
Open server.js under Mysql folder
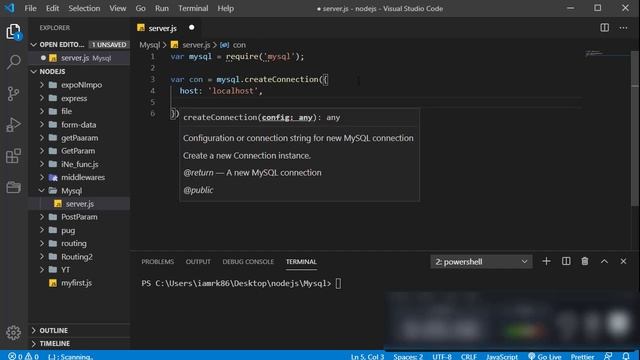pos(80,204)
